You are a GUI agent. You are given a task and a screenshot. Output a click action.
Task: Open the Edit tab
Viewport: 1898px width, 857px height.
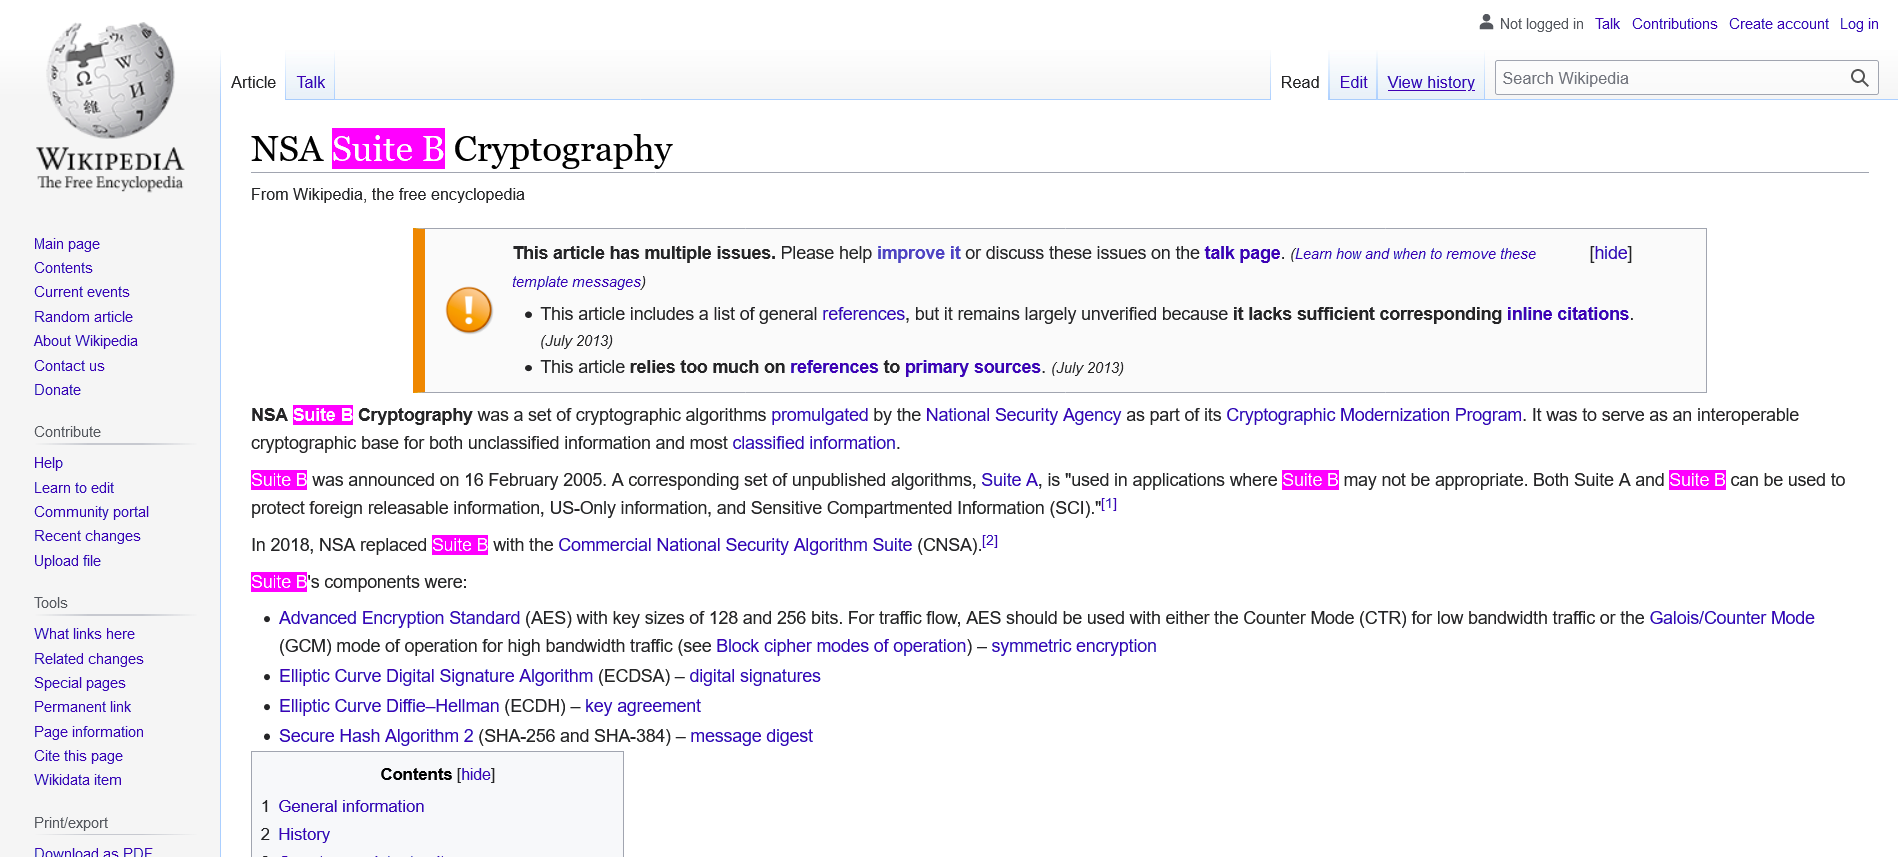click(1353, 82)
